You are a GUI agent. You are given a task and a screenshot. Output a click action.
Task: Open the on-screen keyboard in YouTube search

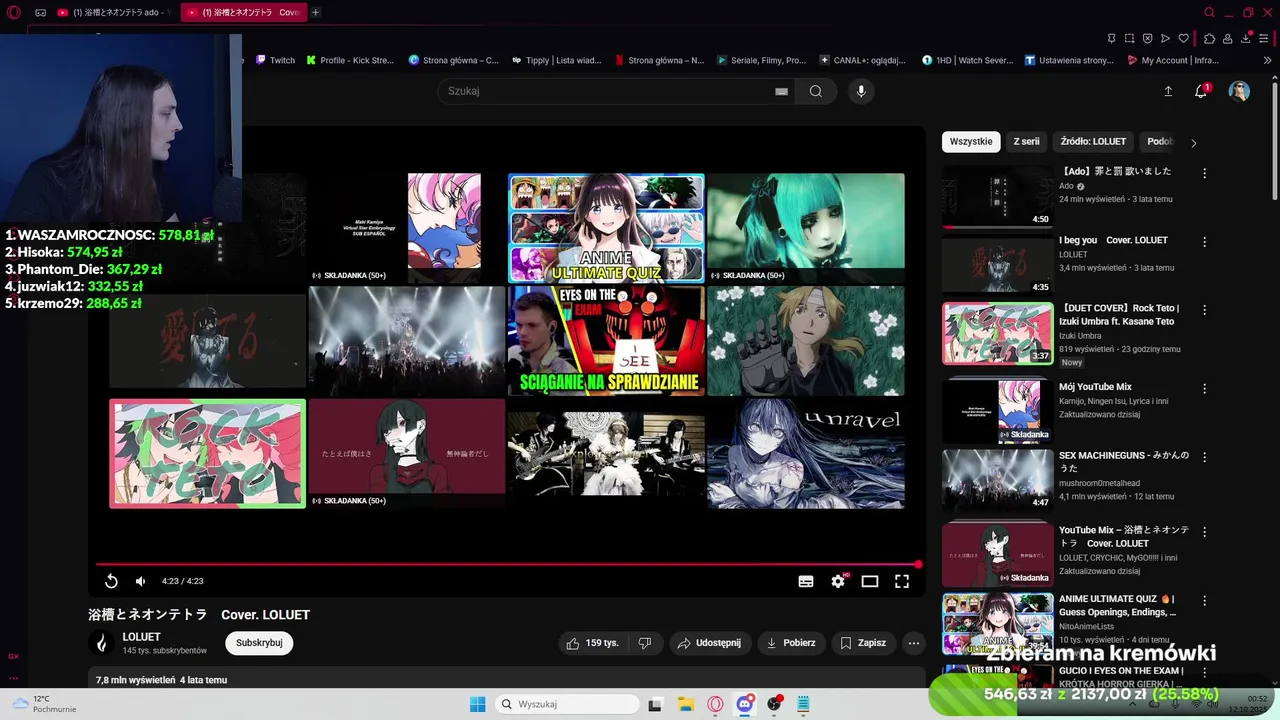[x=781, y=91]
